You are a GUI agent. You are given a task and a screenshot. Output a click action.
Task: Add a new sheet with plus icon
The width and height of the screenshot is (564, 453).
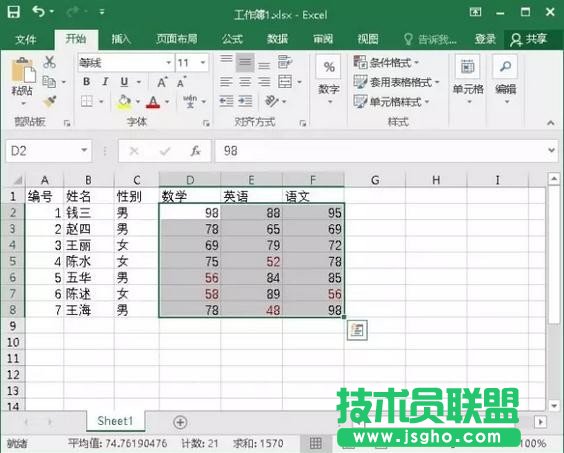[180, 422]
